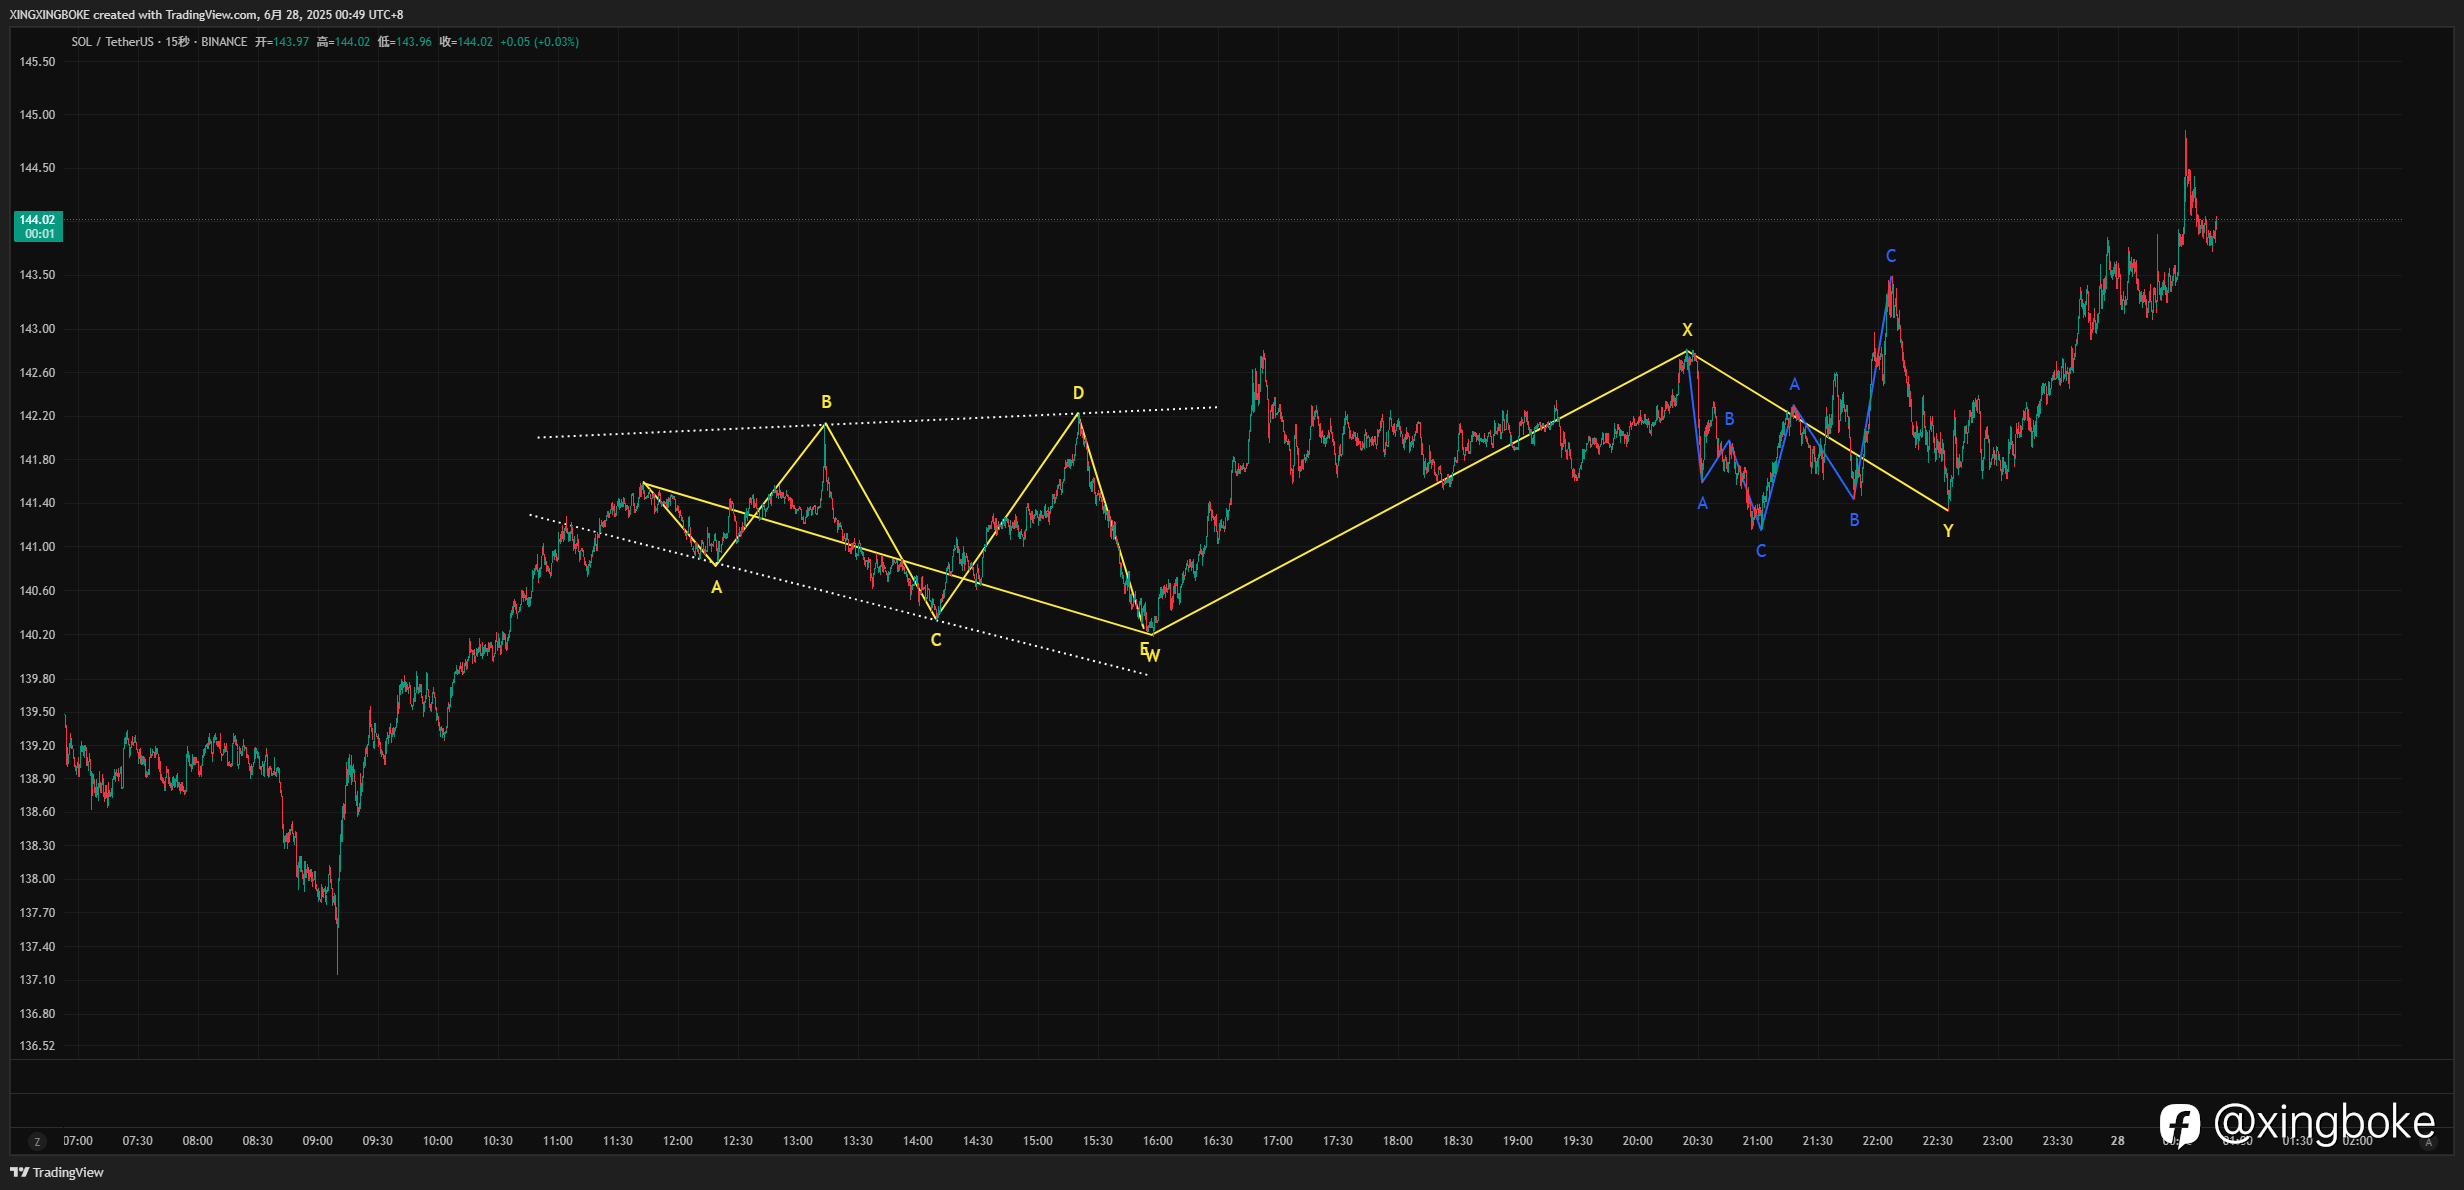Click the 139.50 price axis label
Viewport: 2464px width, 1190px height.
[x=38, y=712]
